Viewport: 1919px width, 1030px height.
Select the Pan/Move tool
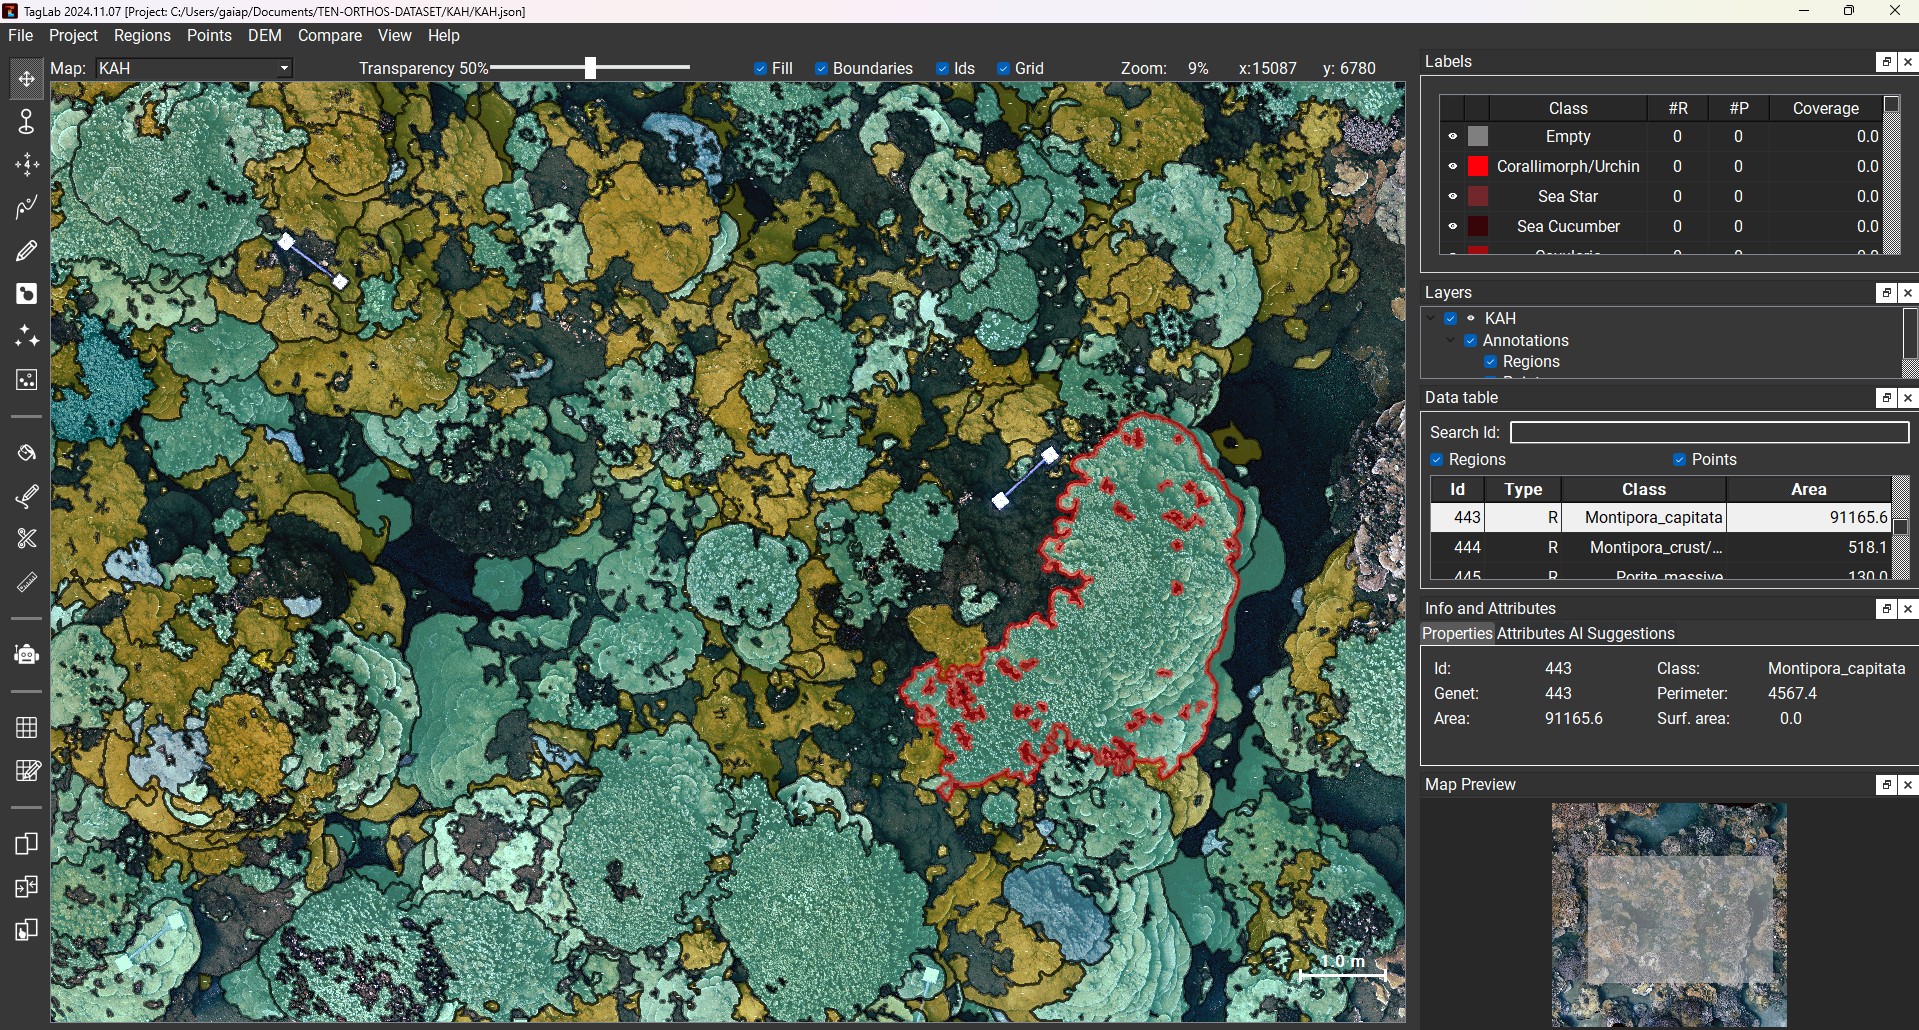(x=27, y=79)
